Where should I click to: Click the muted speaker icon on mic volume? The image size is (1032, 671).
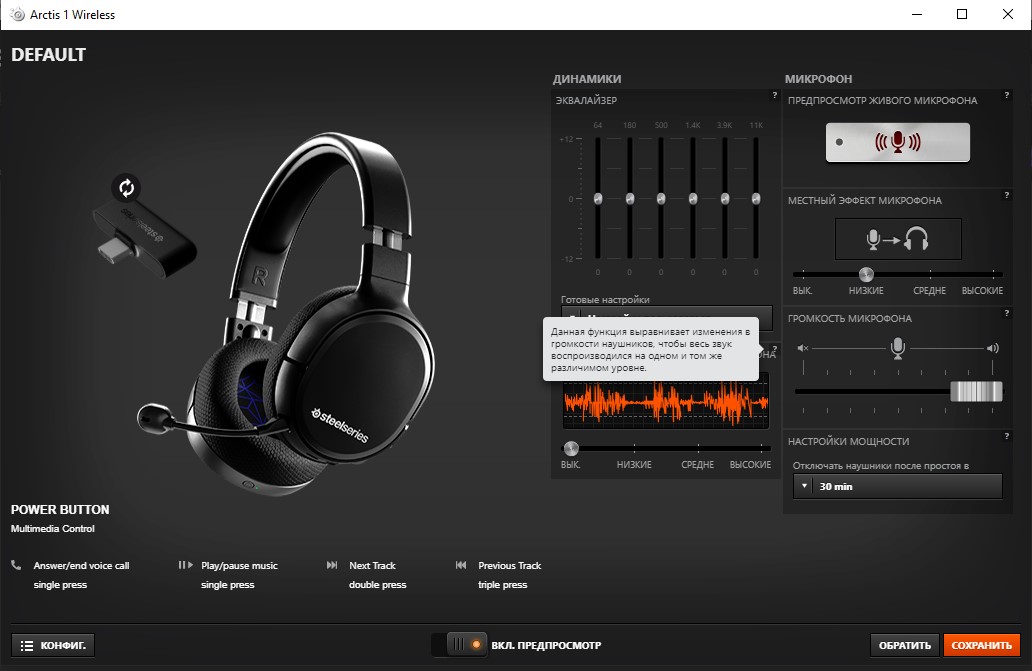coord(803,348)
